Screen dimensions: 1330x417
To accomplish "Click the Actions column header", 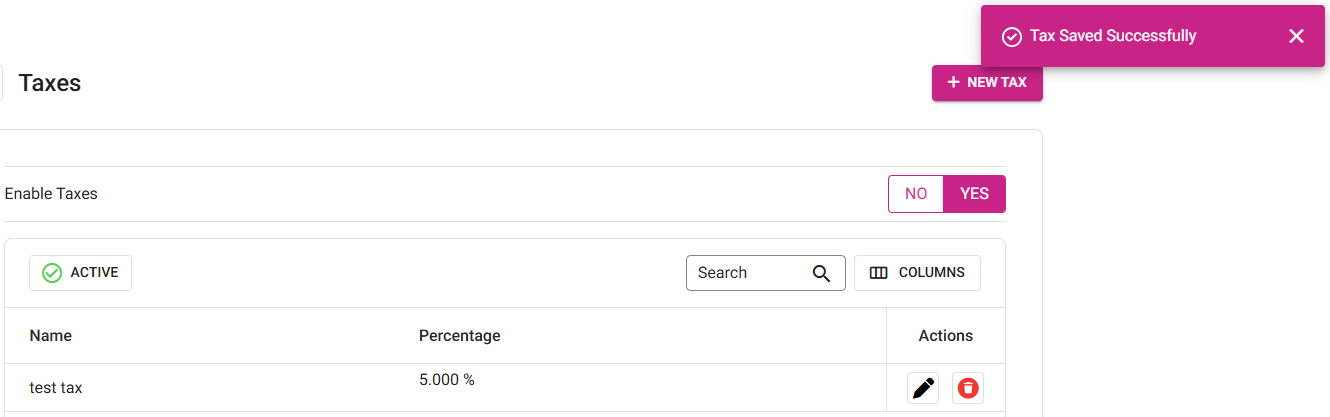I will pos(945,336).
